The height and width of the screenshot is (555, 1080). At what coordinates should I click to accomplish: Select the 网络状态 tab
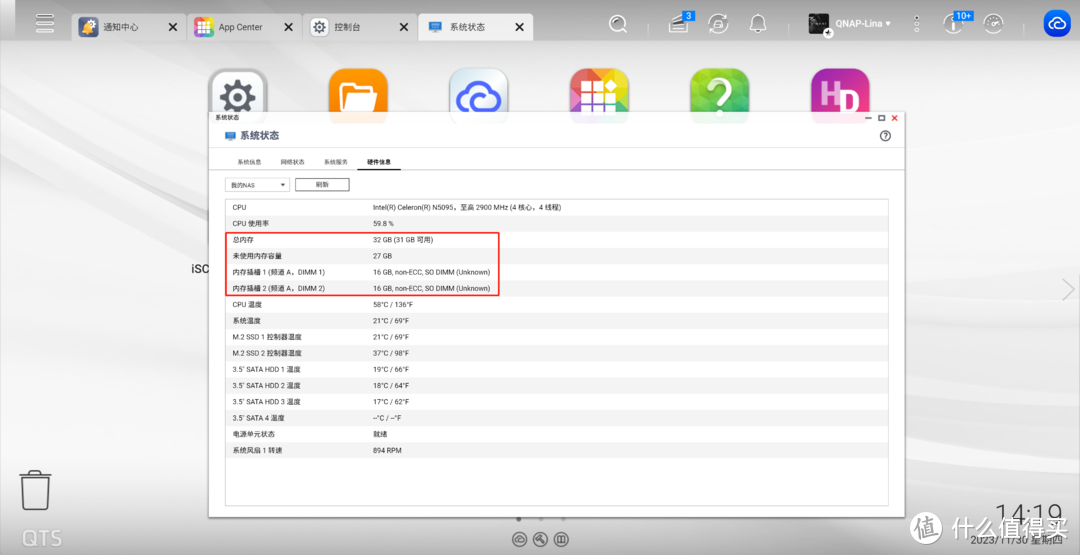[292, 162]
